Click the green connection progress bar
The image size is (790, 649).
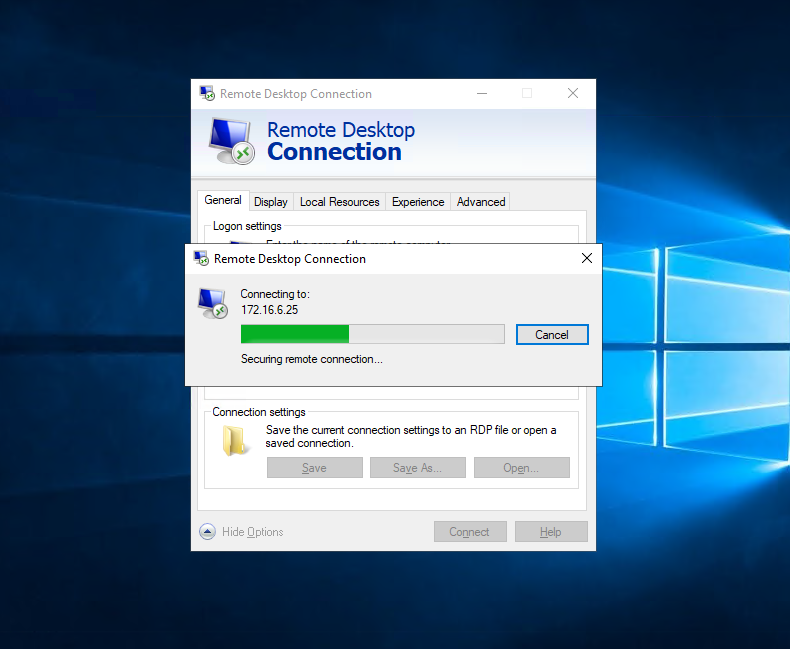click(372, 334)
